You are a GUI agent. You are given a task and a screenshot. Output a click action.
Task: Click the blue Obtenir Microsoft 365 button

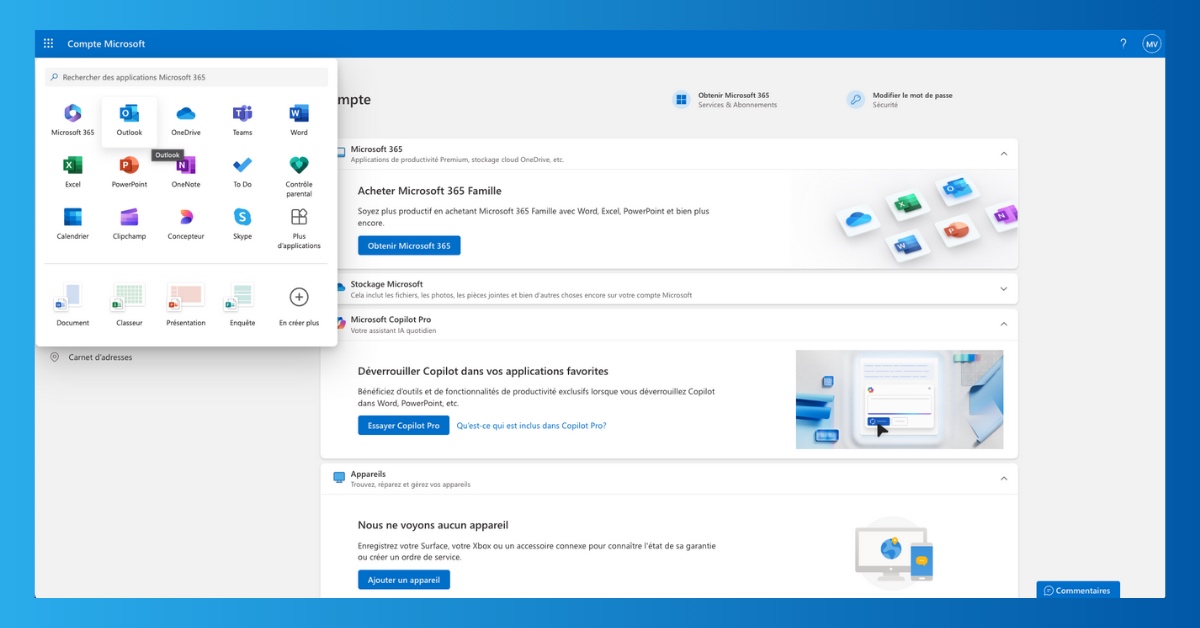[x=409, y=246]
